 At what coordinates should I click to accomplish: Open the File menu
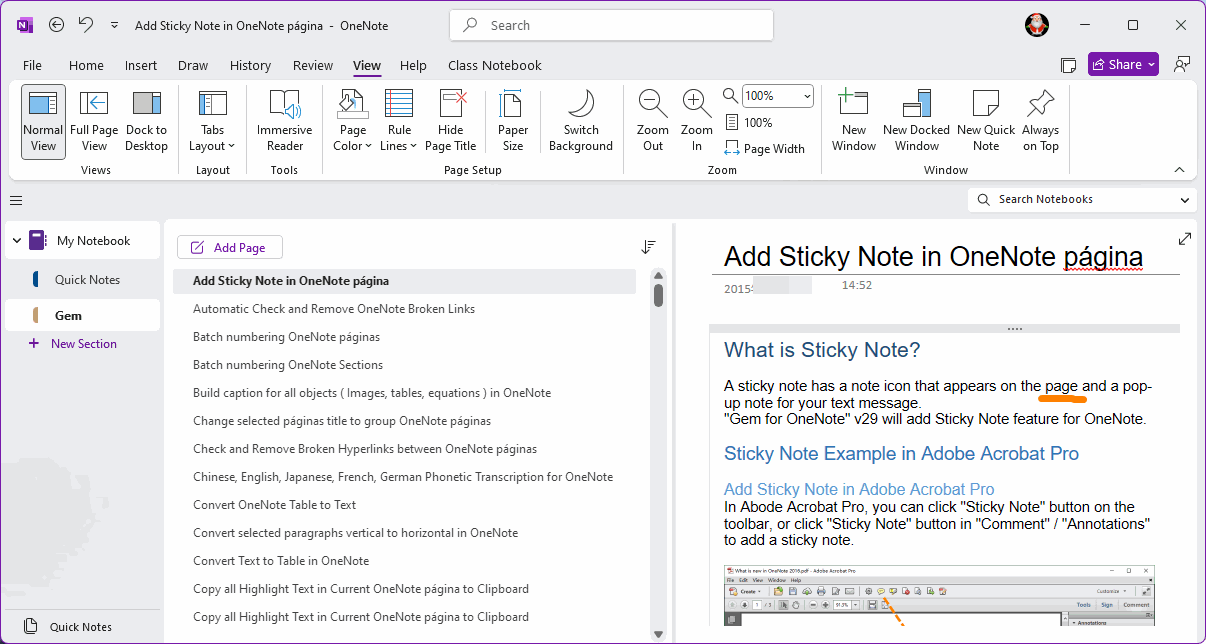32,65
